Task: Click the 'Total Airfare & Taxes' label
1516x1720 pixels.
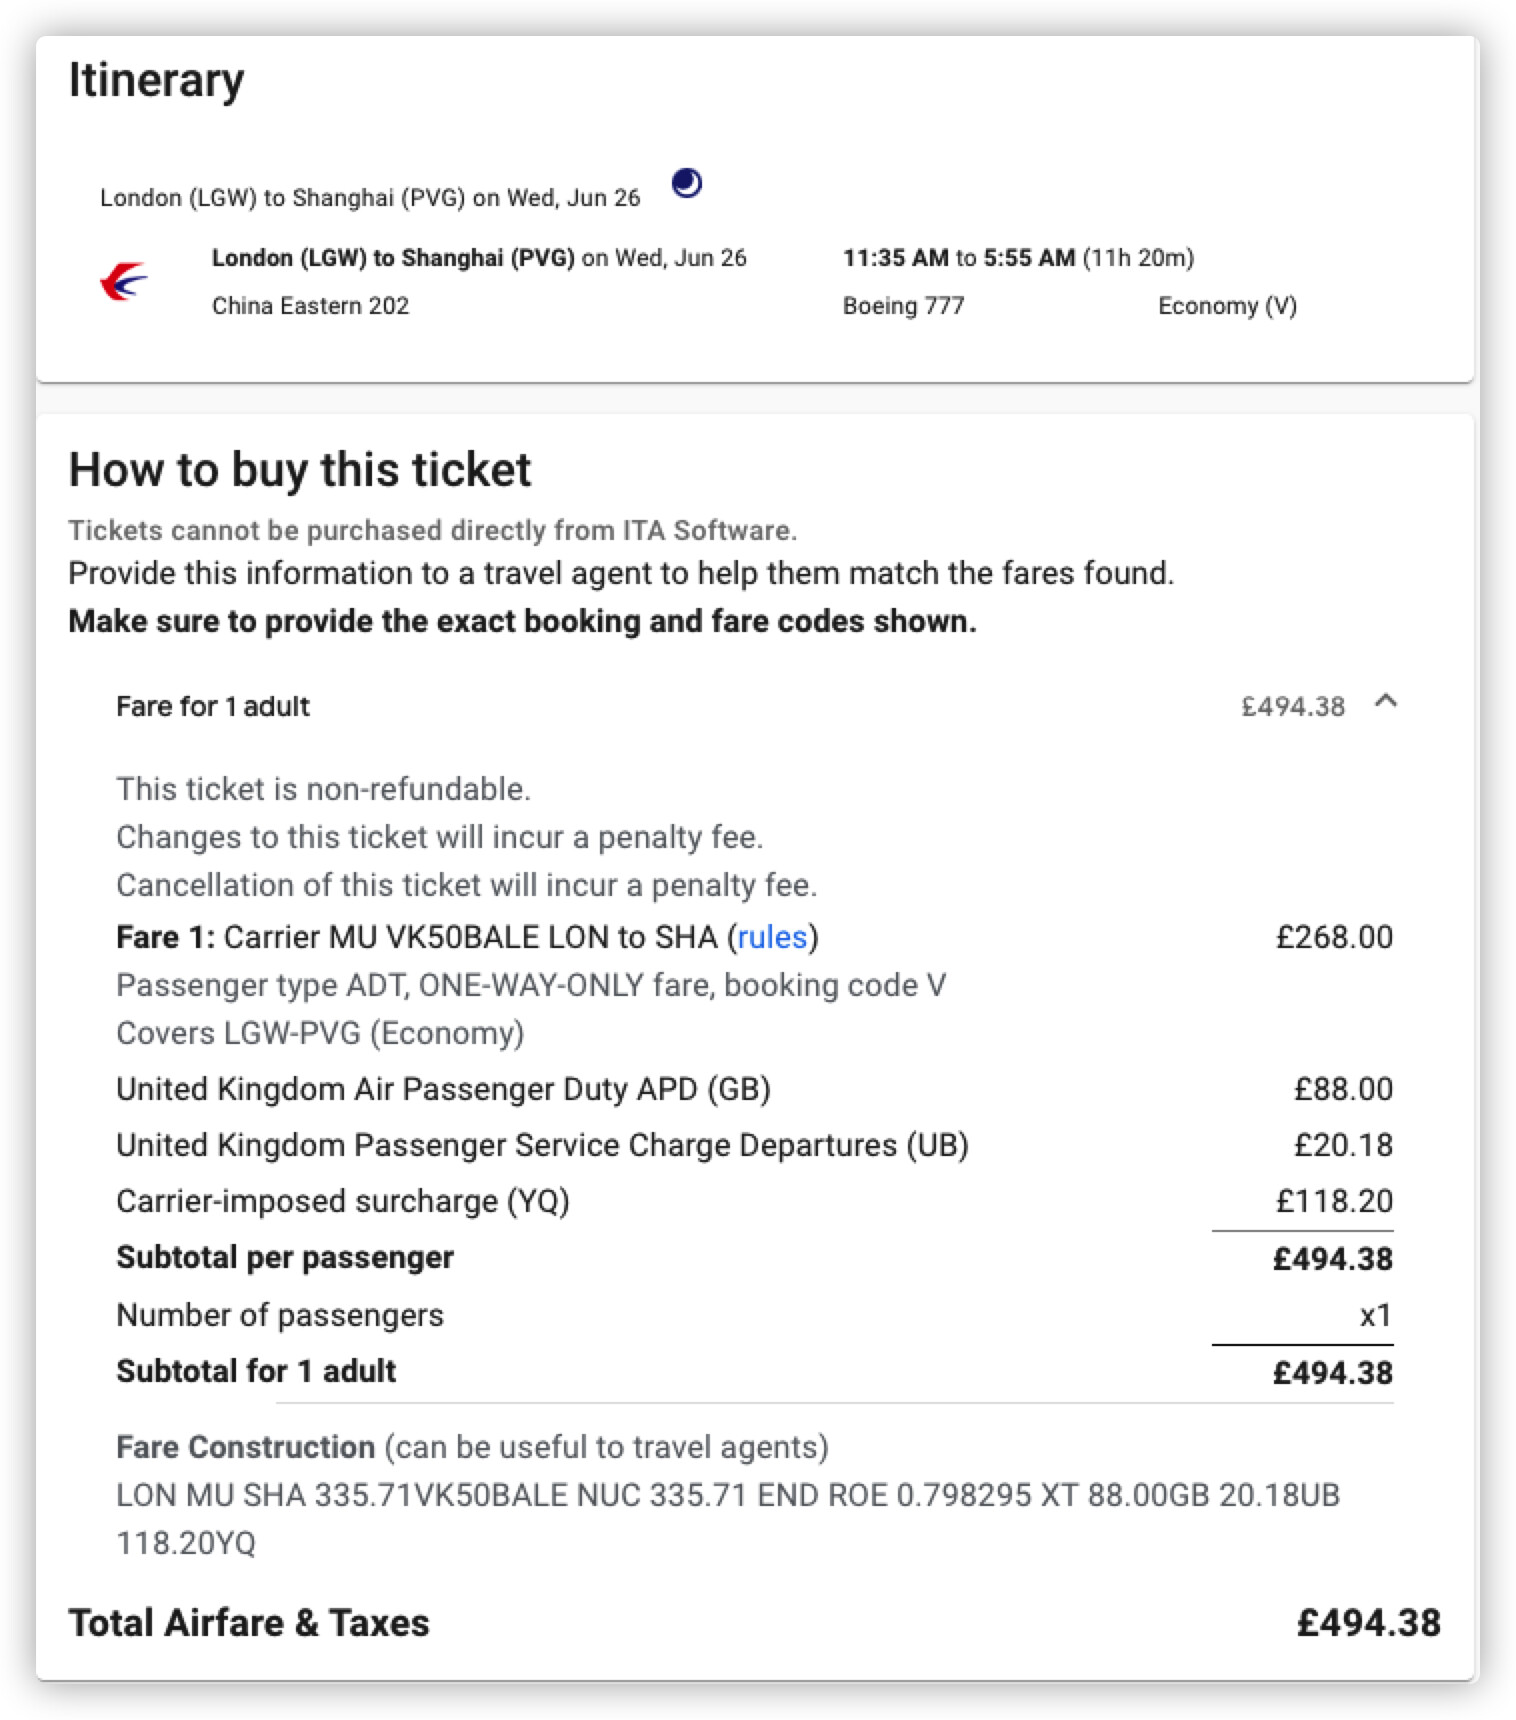Action: [x=249, y=1623]
